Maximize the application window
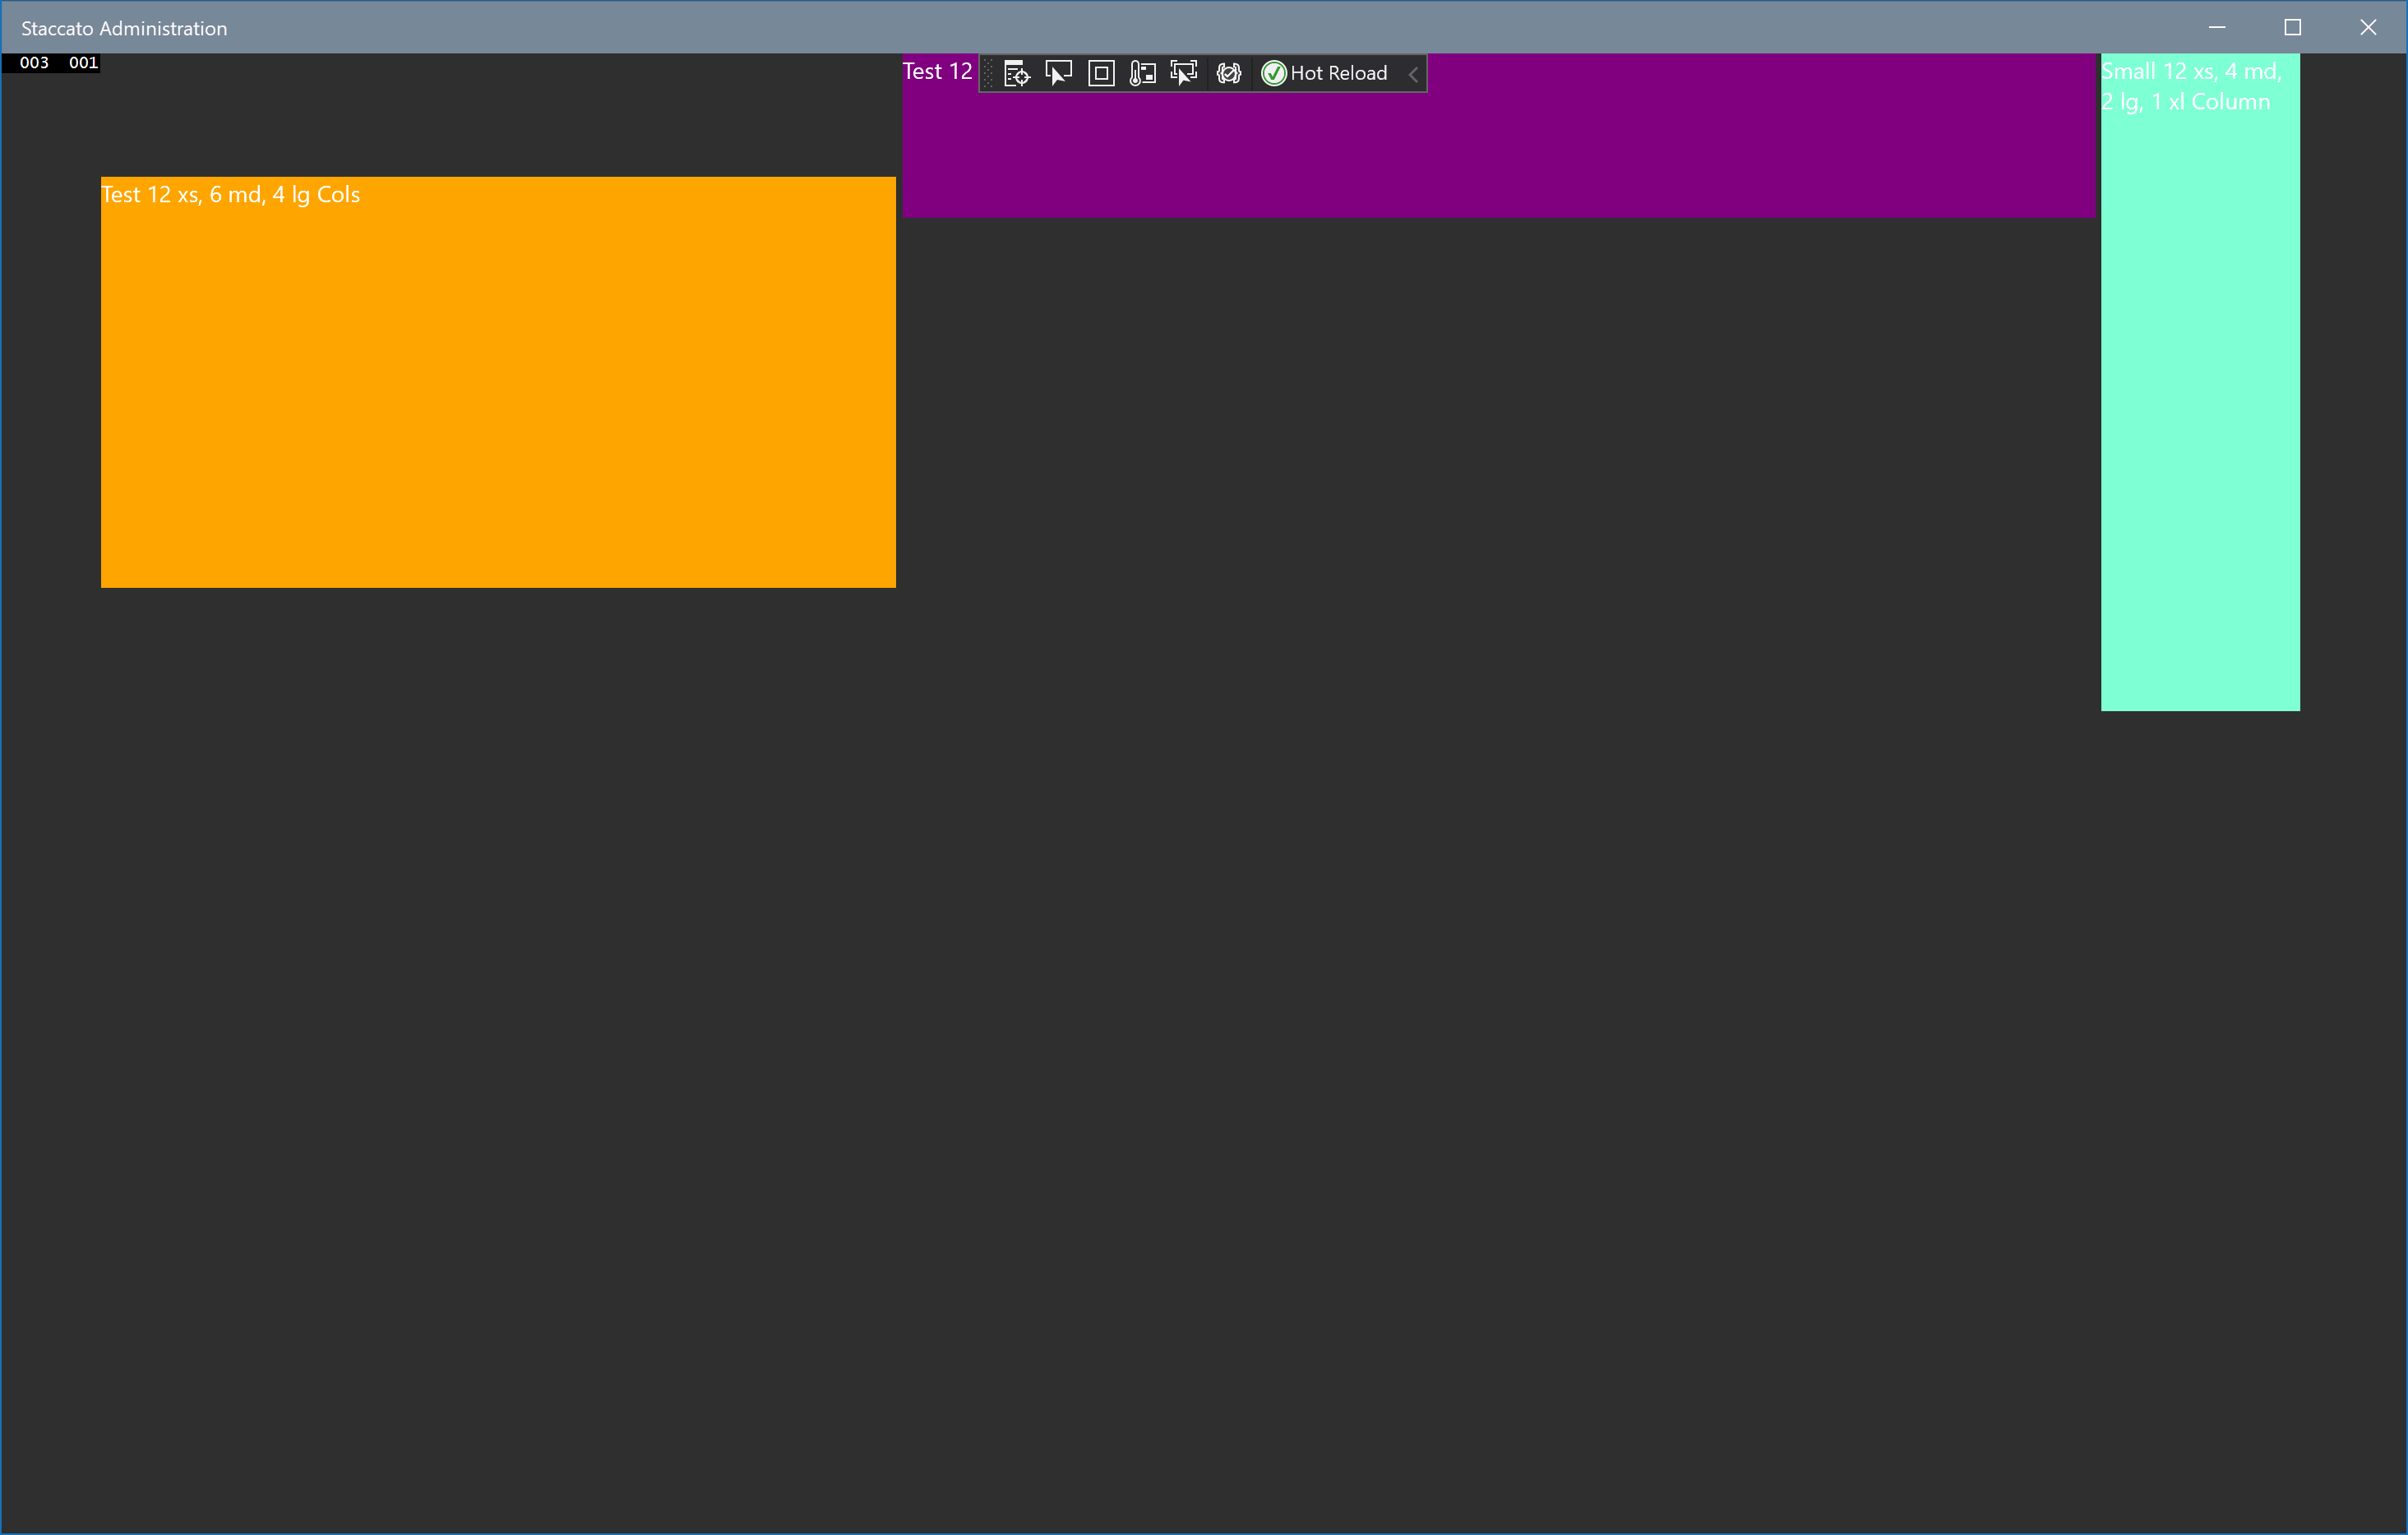Image resolution: width=2408 pixels, height=1535 pixels. pyautogui.click(x=2293, y=27)
